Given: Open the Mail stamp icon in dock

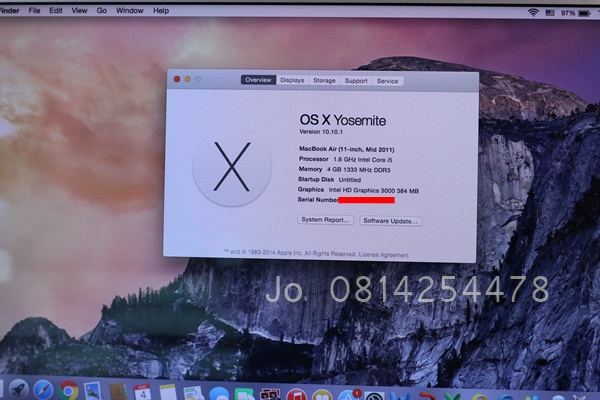Looking at the screenshot, I should pyautogui.click(x=93, y=391).
